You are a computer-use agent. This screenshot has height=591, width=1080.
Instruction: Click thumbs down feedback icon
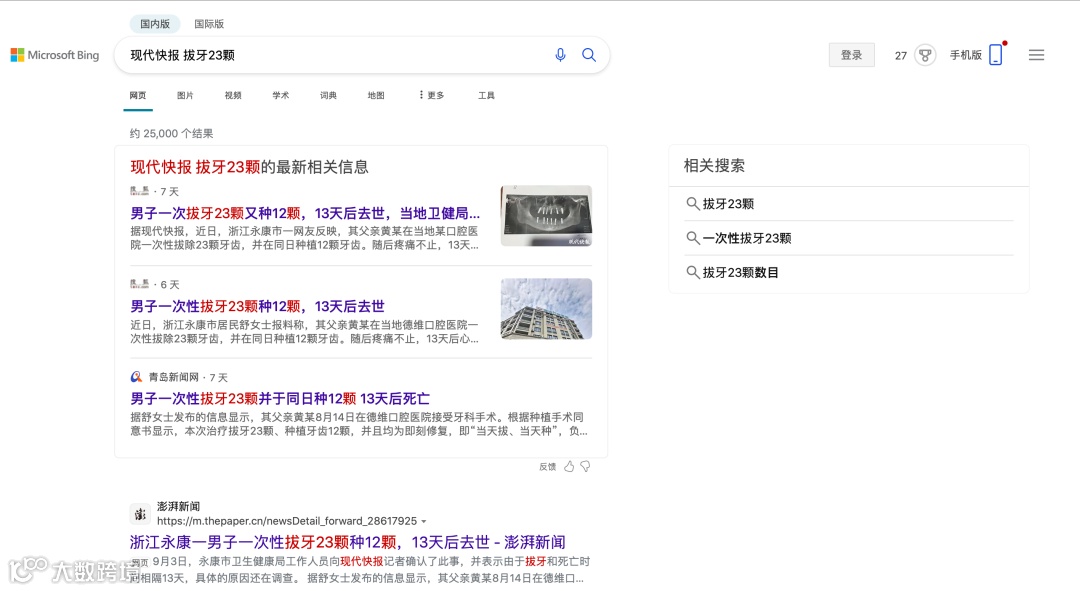tap(585, 466)
